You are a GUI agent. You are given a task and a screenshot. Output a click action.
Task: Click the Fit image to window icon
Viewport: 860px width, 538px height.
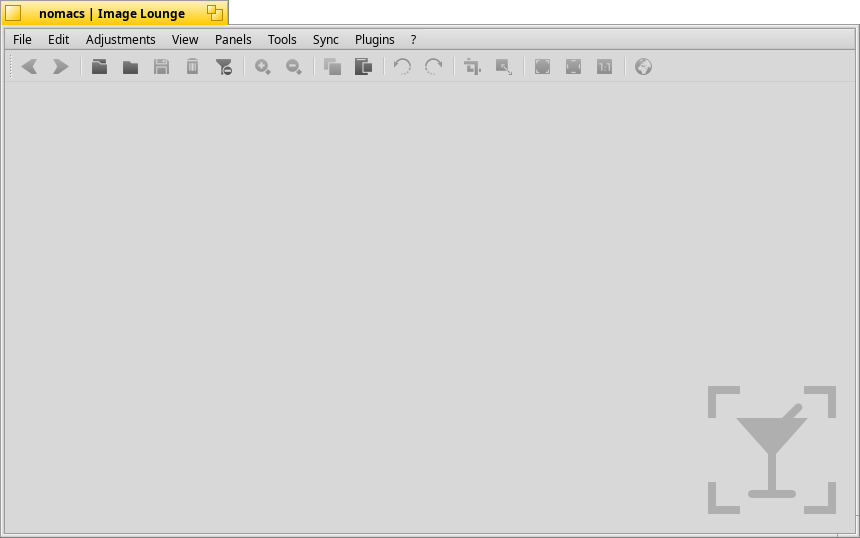coord(573,67)
